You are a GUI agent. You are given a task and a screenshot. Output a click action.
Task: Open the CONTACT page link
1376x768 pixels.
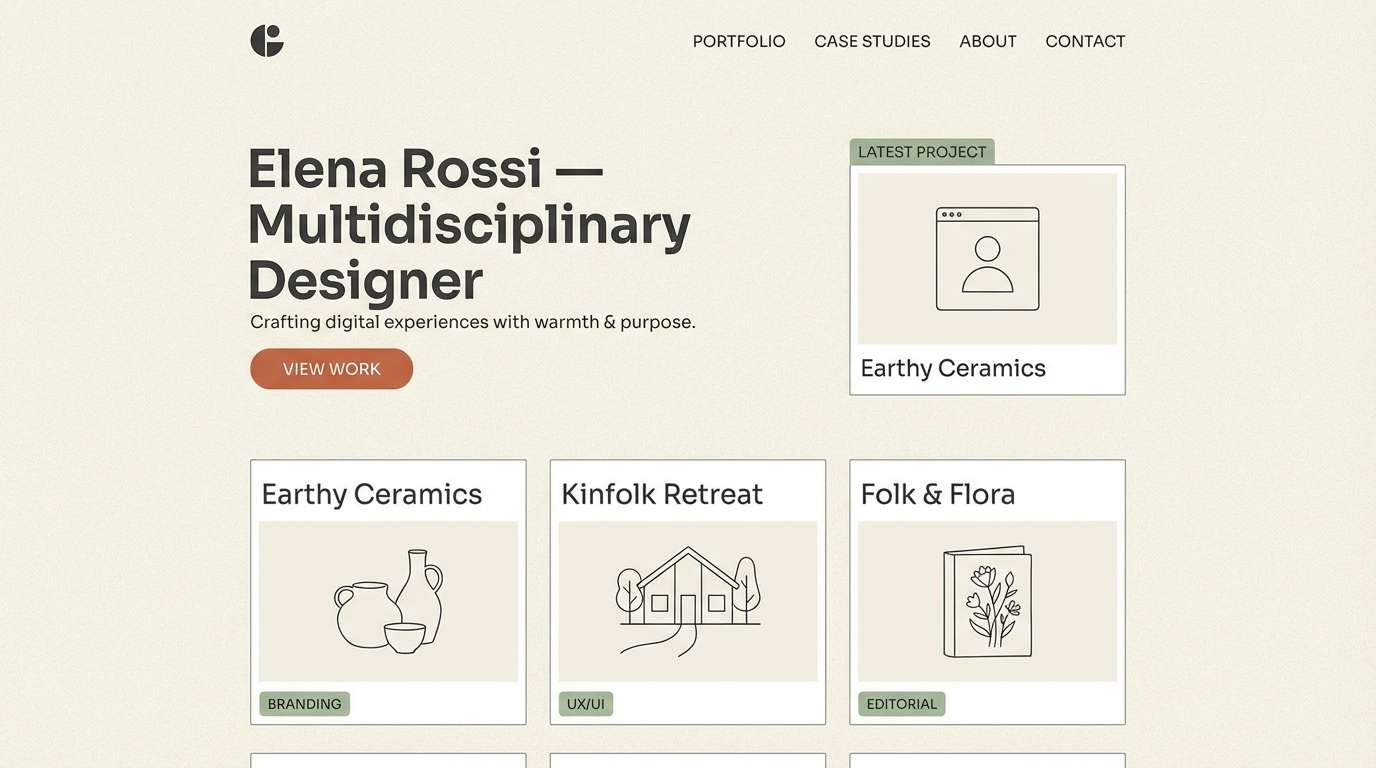point(1085,41)
